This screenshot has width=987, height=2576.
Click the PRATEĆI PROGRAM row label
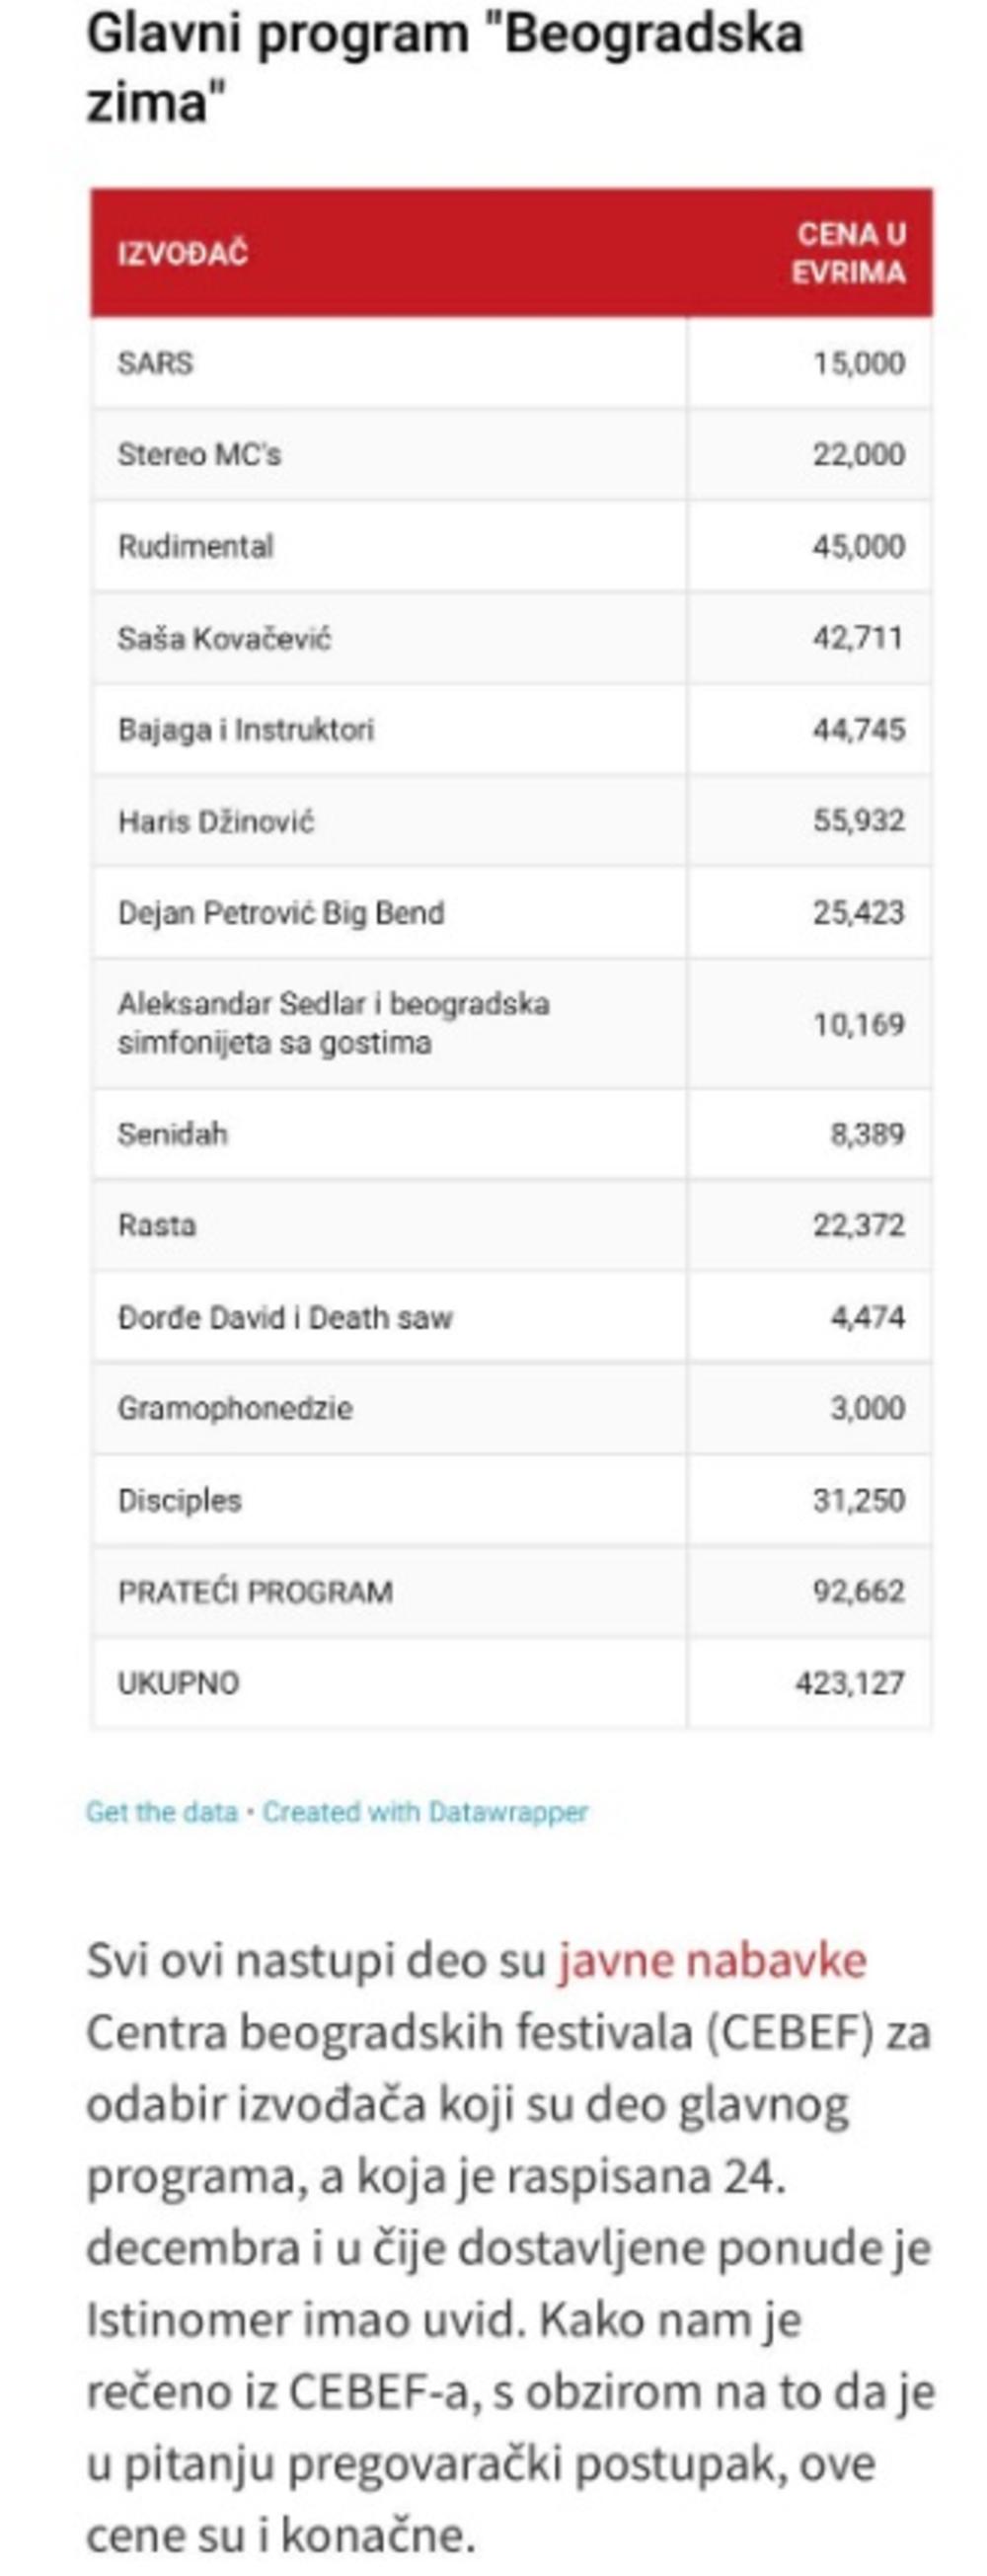[x=255, y=1592]
